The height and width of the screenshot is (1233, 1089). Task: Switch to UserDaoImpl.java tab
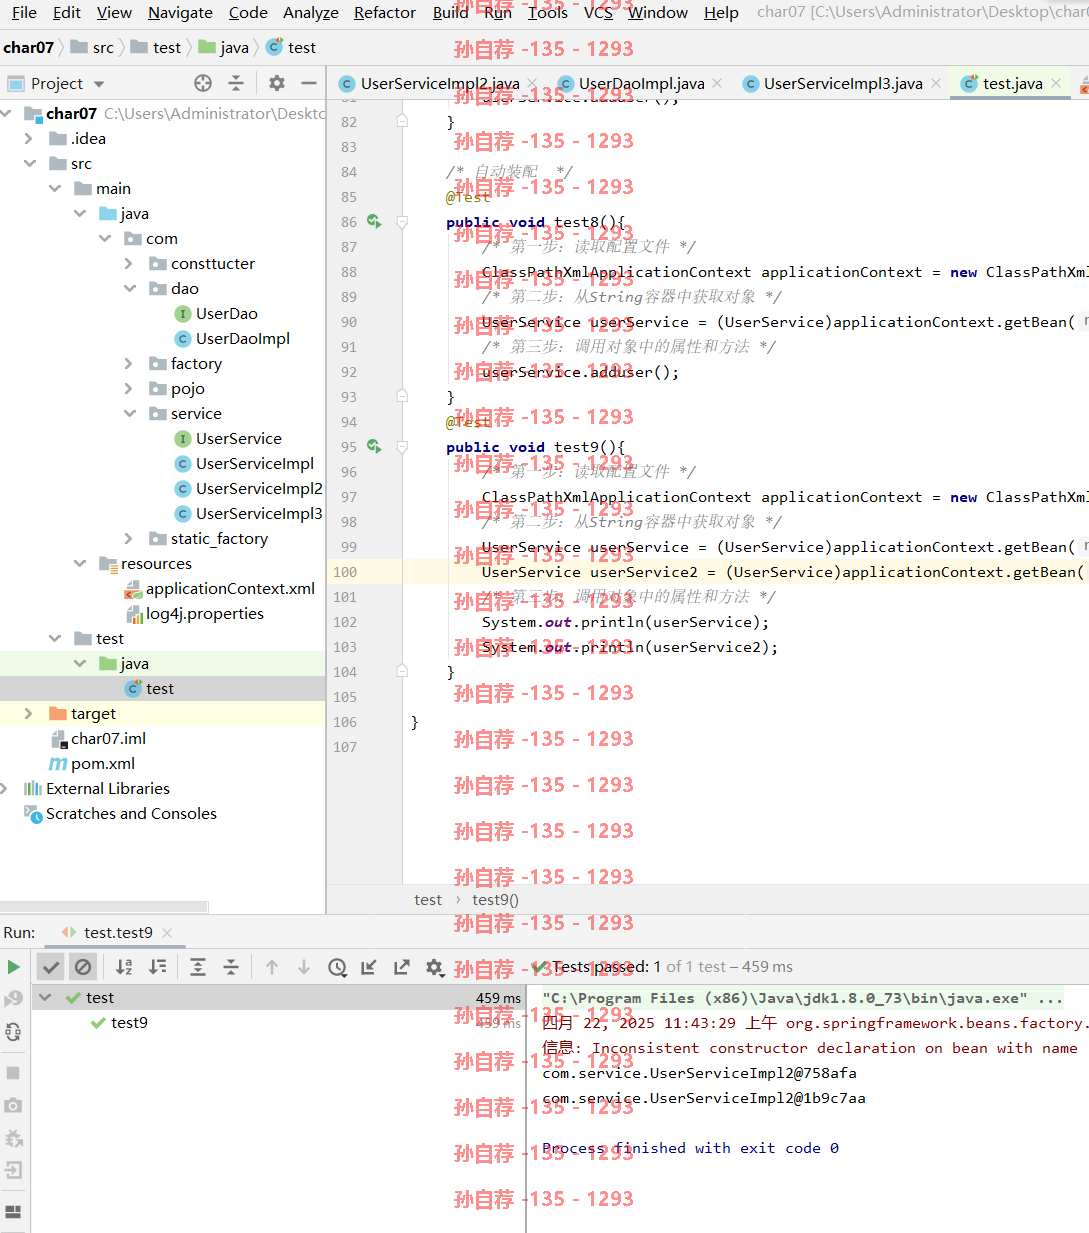click(640, 83)
